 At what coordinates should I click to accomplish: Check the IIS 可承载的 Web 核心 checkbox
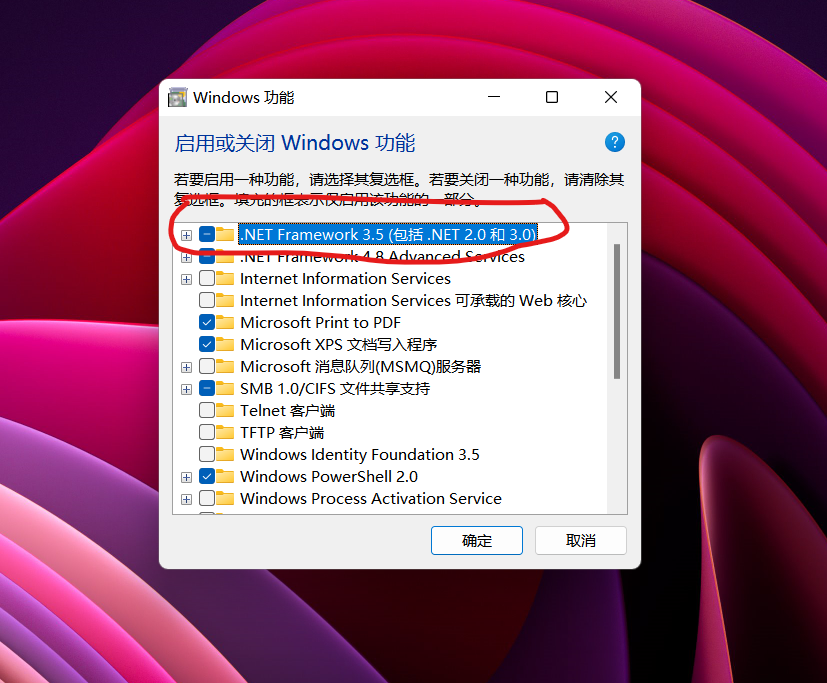[x=207, y=301]
